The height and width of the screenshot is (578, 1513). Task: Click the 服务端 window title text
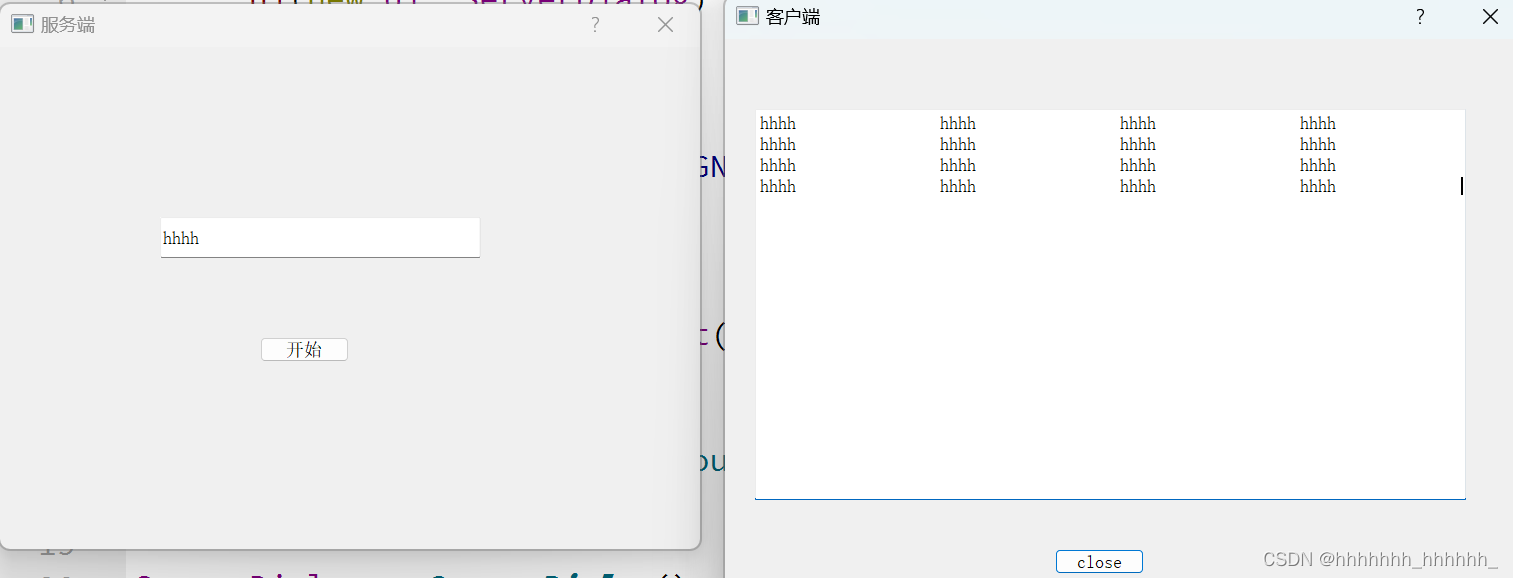click(x=60, y=23)
